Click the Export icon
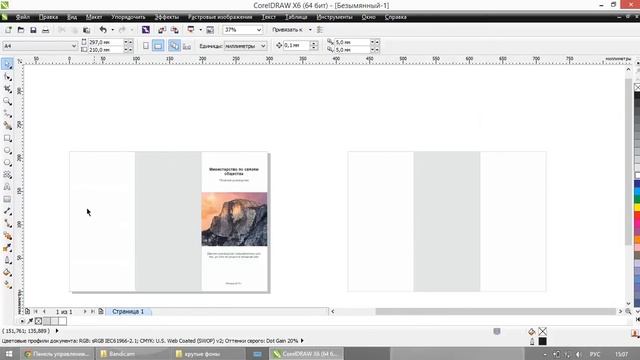The width and height of the screenshot is (640, 360). (x=175, y=30)
